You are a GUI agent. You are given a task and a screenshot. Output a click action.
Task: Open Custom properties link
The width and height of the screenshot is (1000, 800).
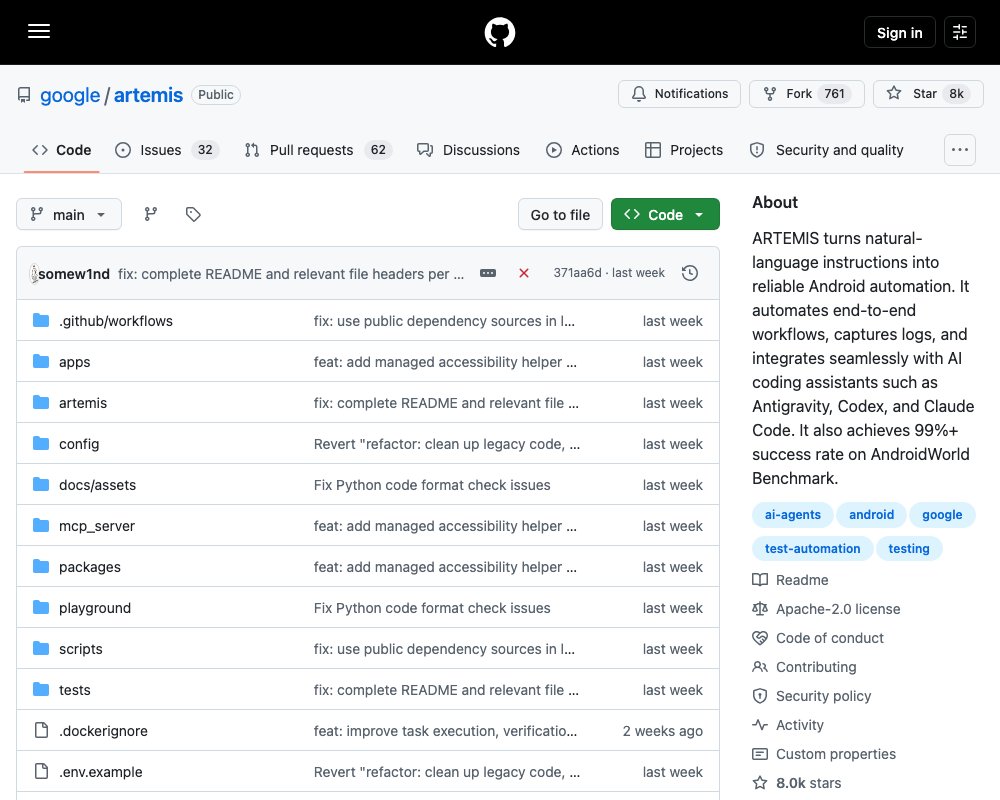click(835, 754)
